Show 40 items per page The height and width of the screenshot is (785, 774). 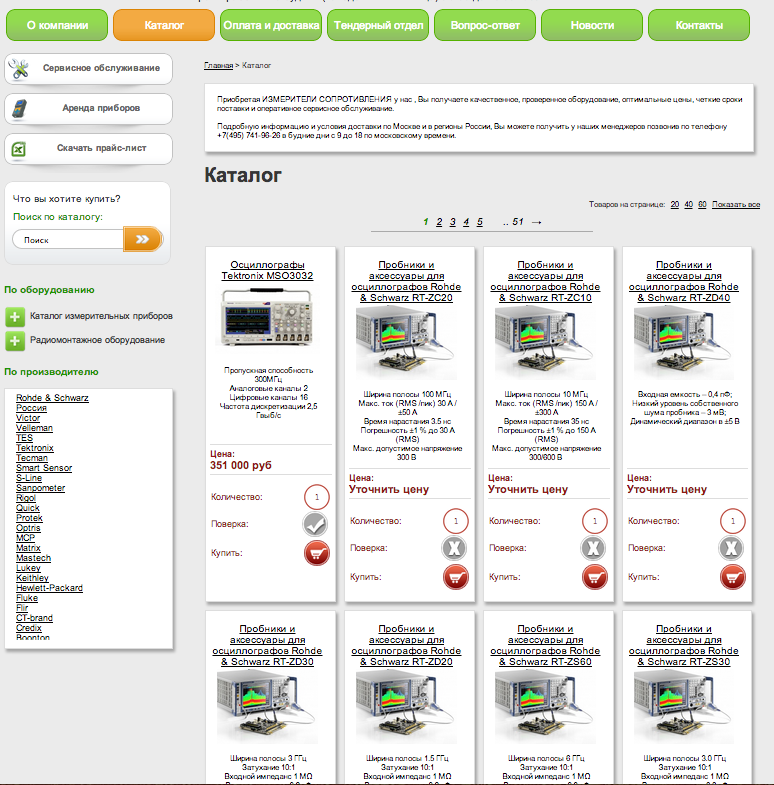688,204
